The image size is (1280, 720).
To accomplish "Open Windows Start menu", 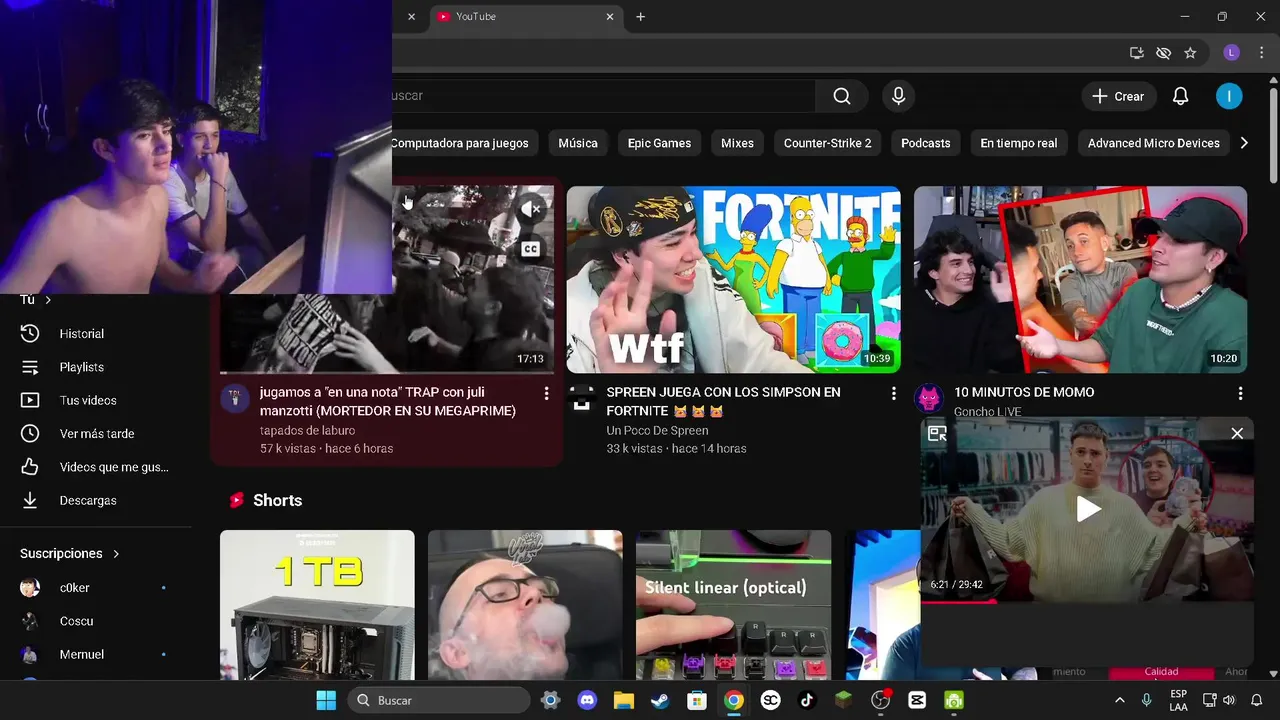I will 326,700.
